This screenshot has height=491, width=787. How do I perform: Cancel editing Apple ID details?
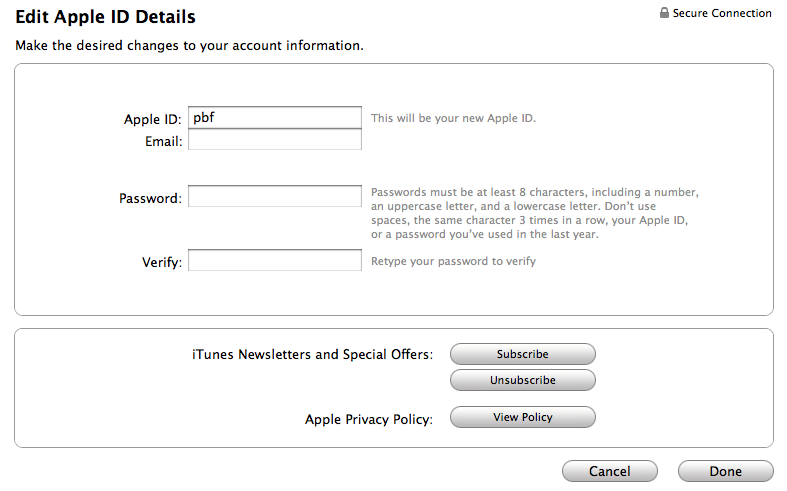coord(609,471)
